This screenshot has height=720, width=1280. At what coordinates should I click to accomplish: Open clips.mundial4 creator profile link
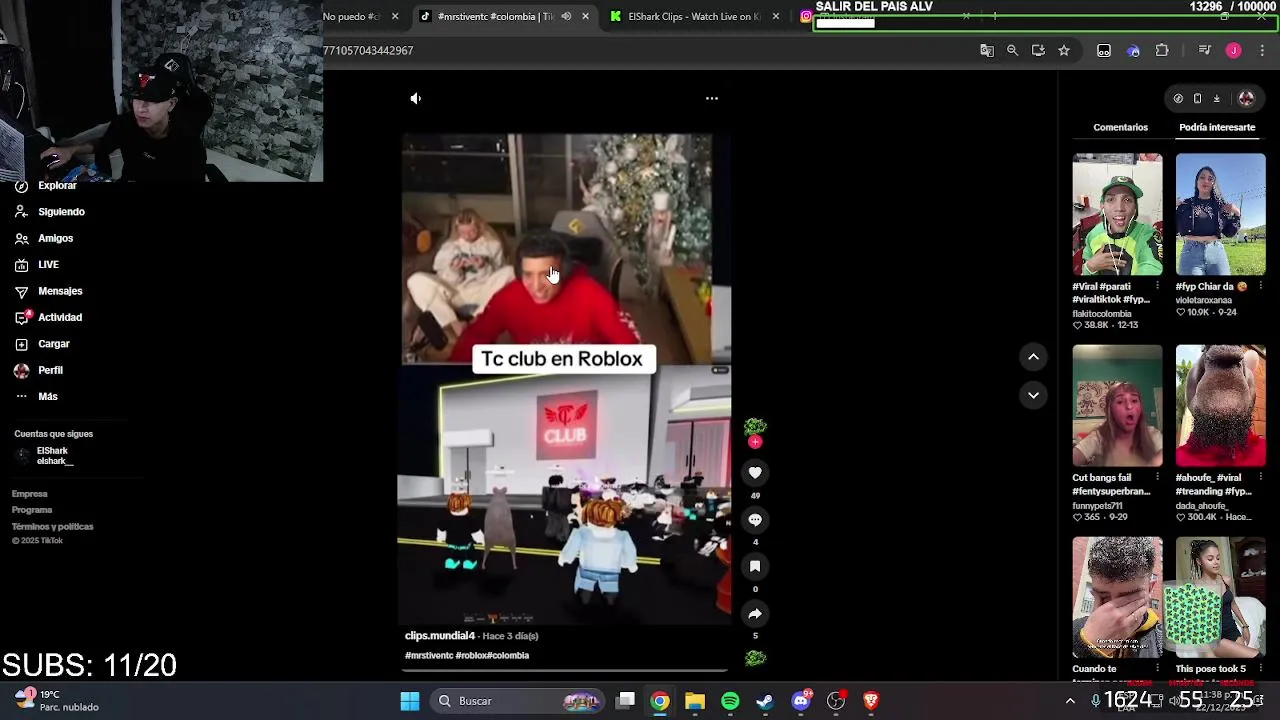[440, 636]
